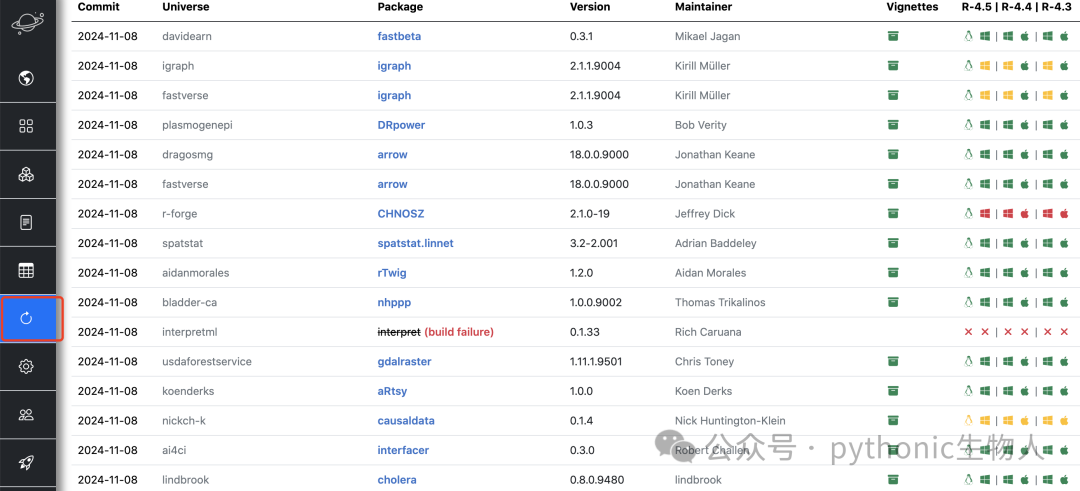Click first red X in interpret row
The height and width of the screenshot is (491, 1080).
coord(968,332)
